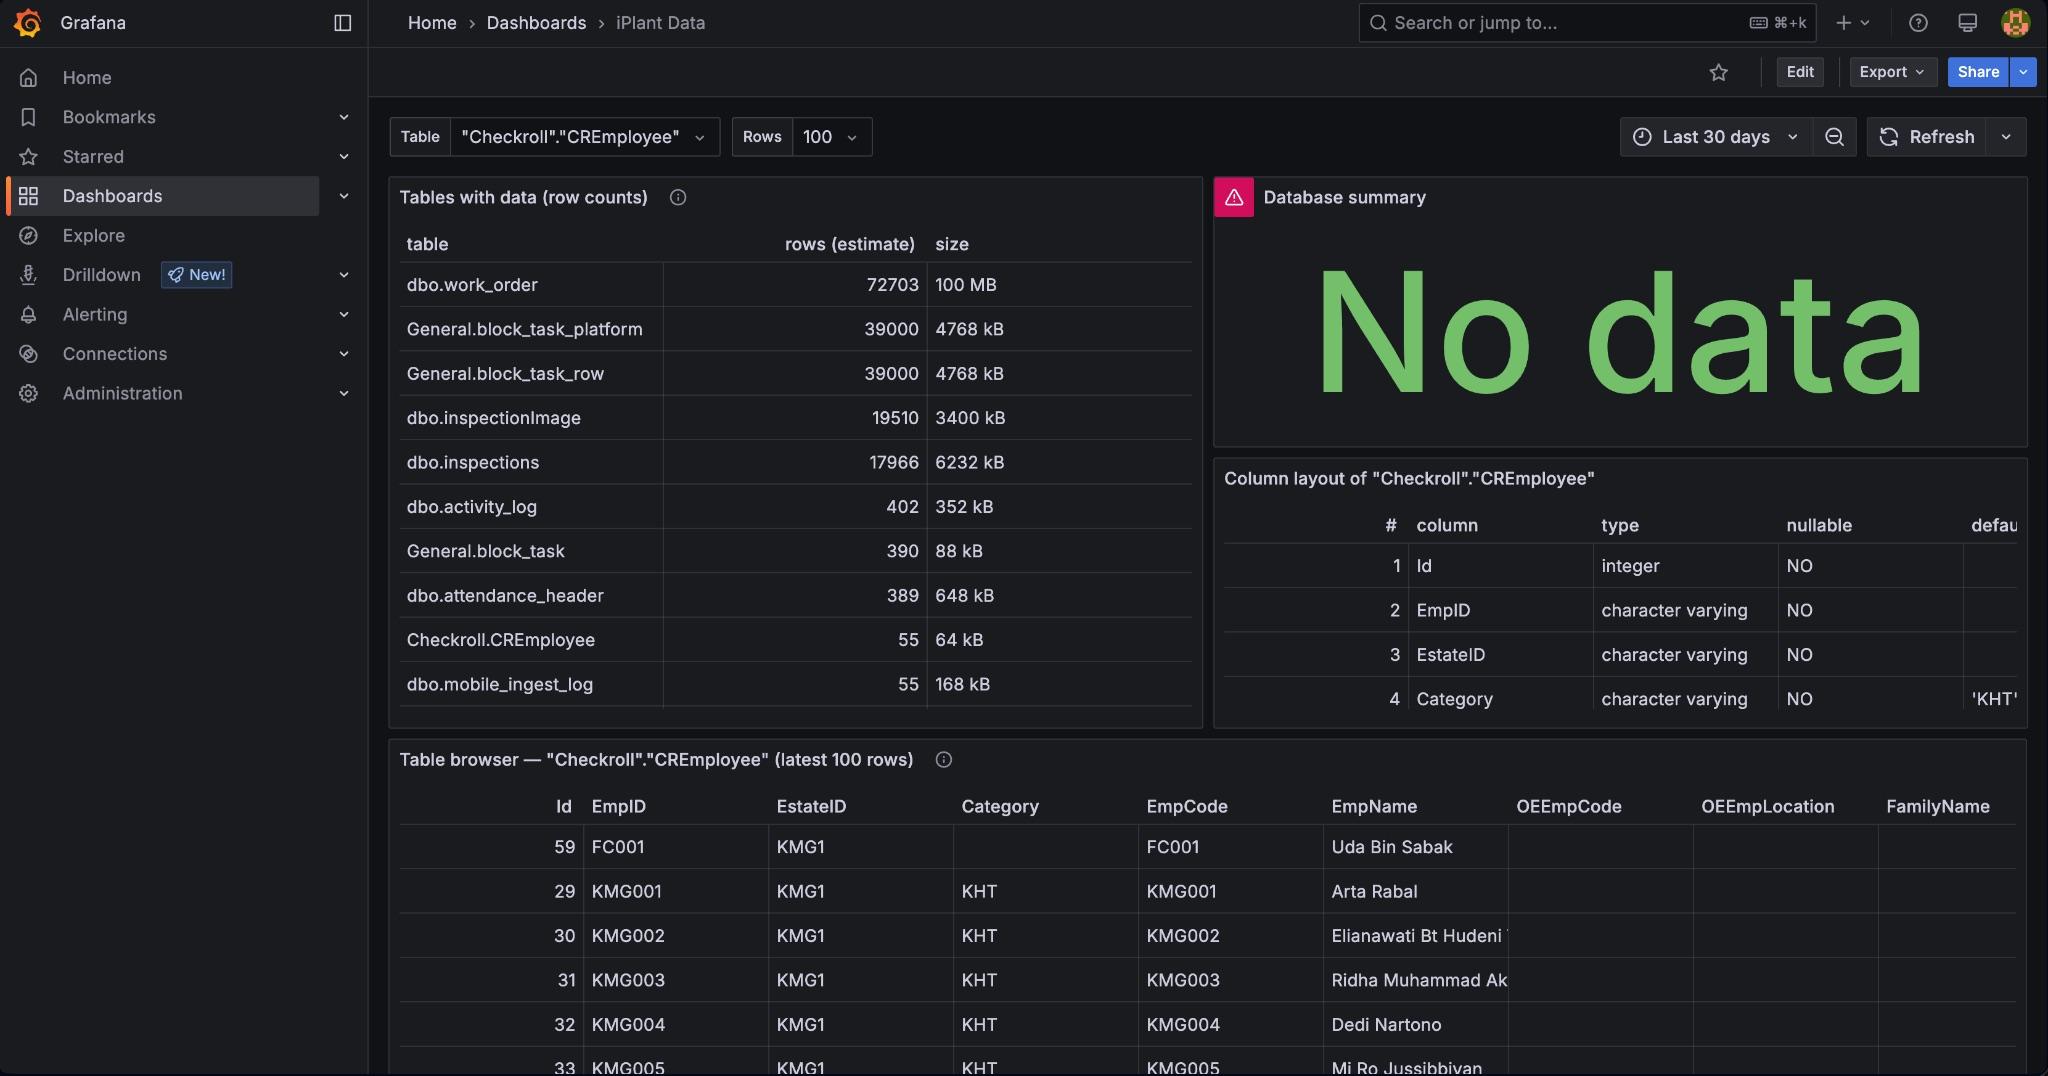
Task: Click the Home icon in the sidebar
Action: click(29, 78)
